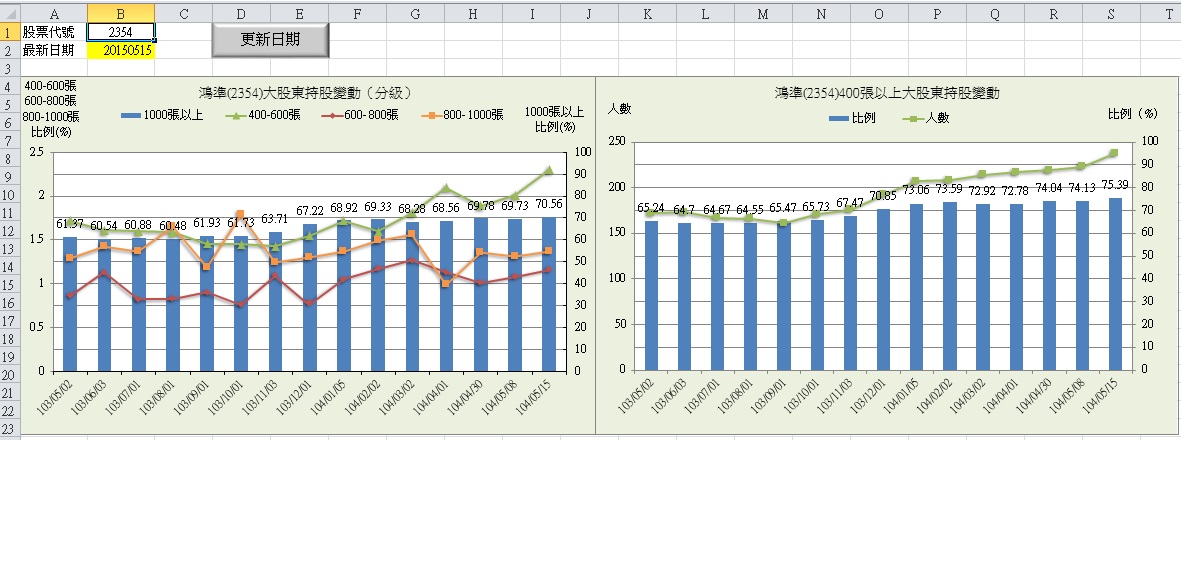The image size is (1181, 561).
Task: Select column M header
Action: 763,14
